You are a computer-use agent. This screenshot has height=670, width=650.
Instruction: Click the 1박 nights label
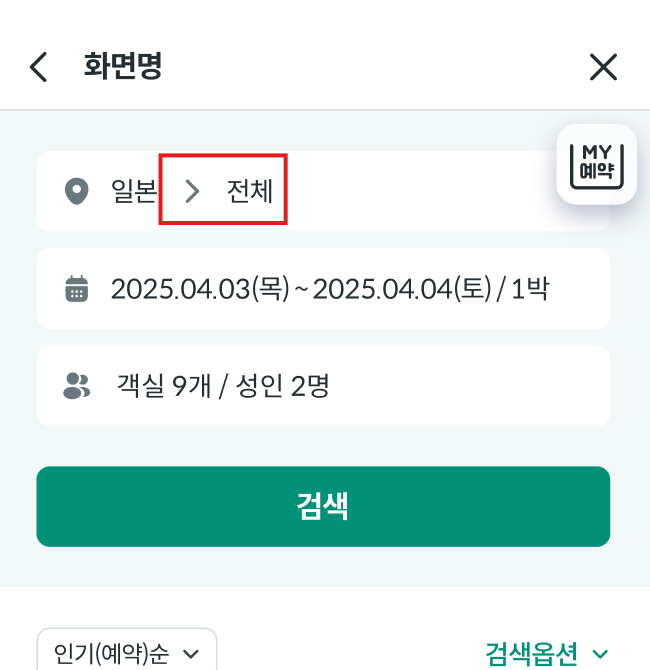(530, 289)
